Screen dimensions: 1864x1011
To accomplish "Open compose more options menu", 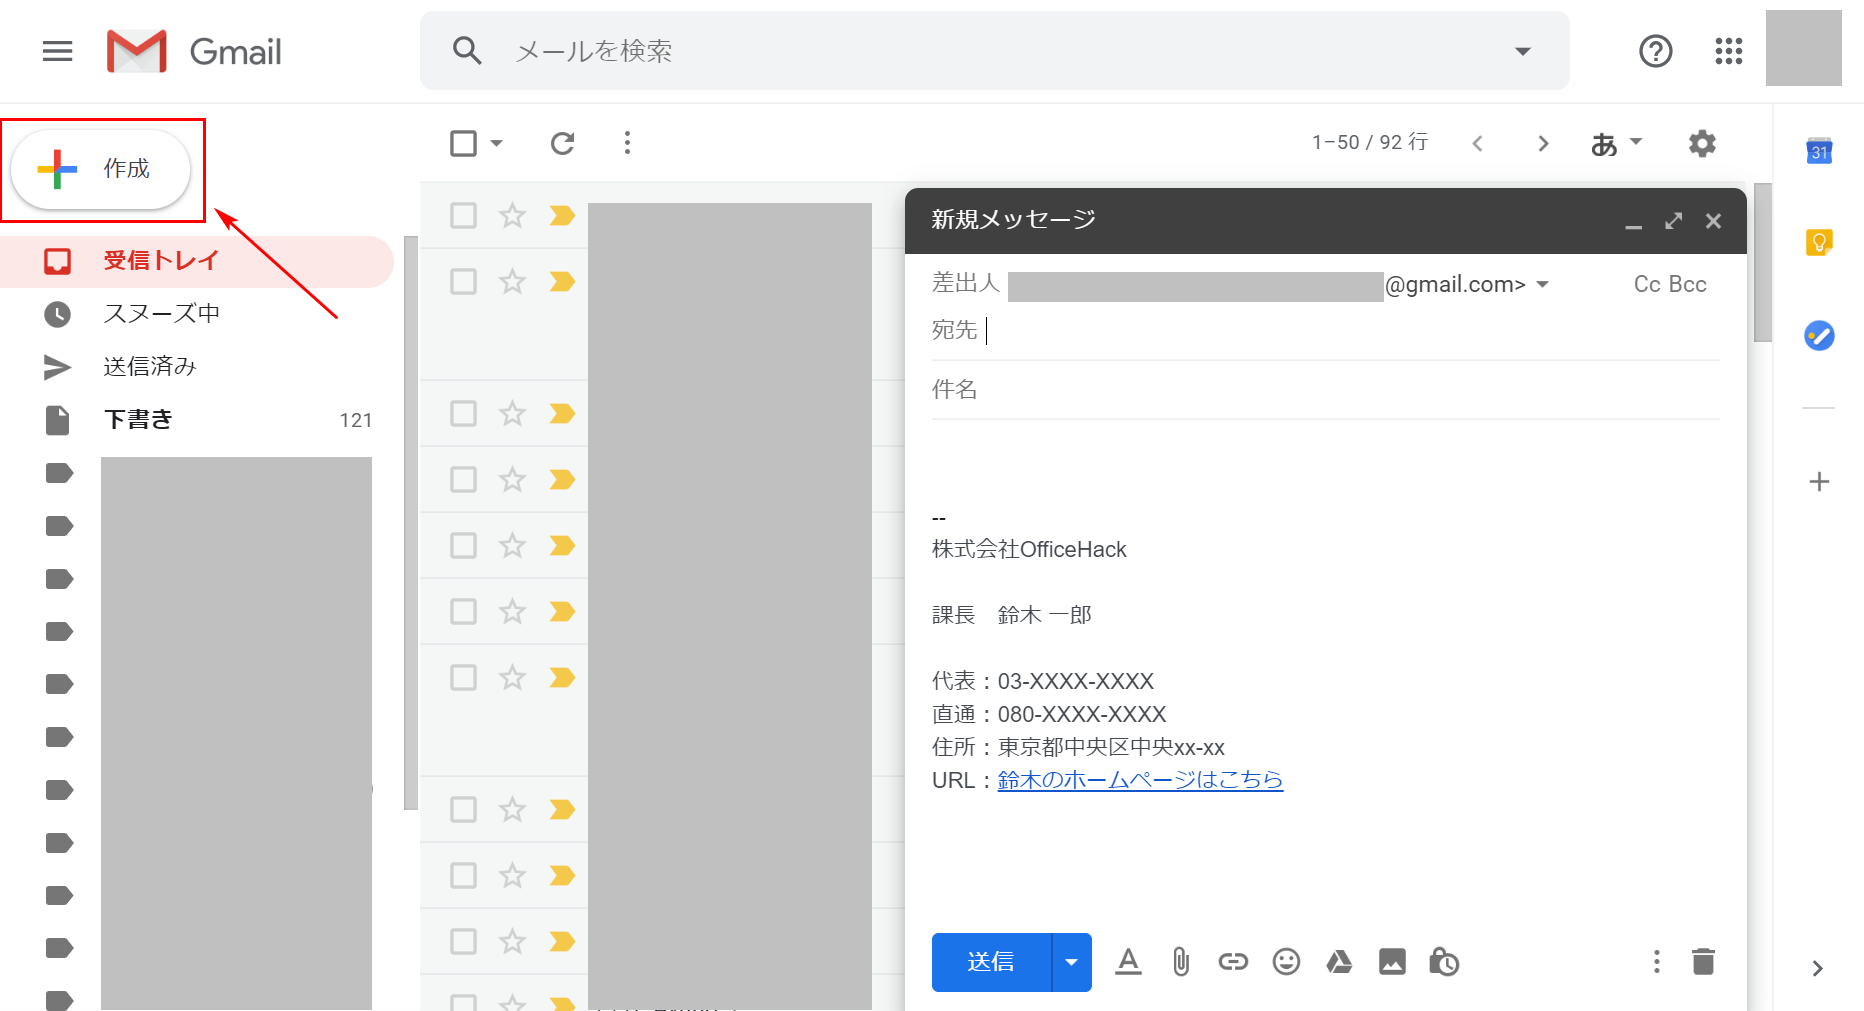I will [1657, 962].
